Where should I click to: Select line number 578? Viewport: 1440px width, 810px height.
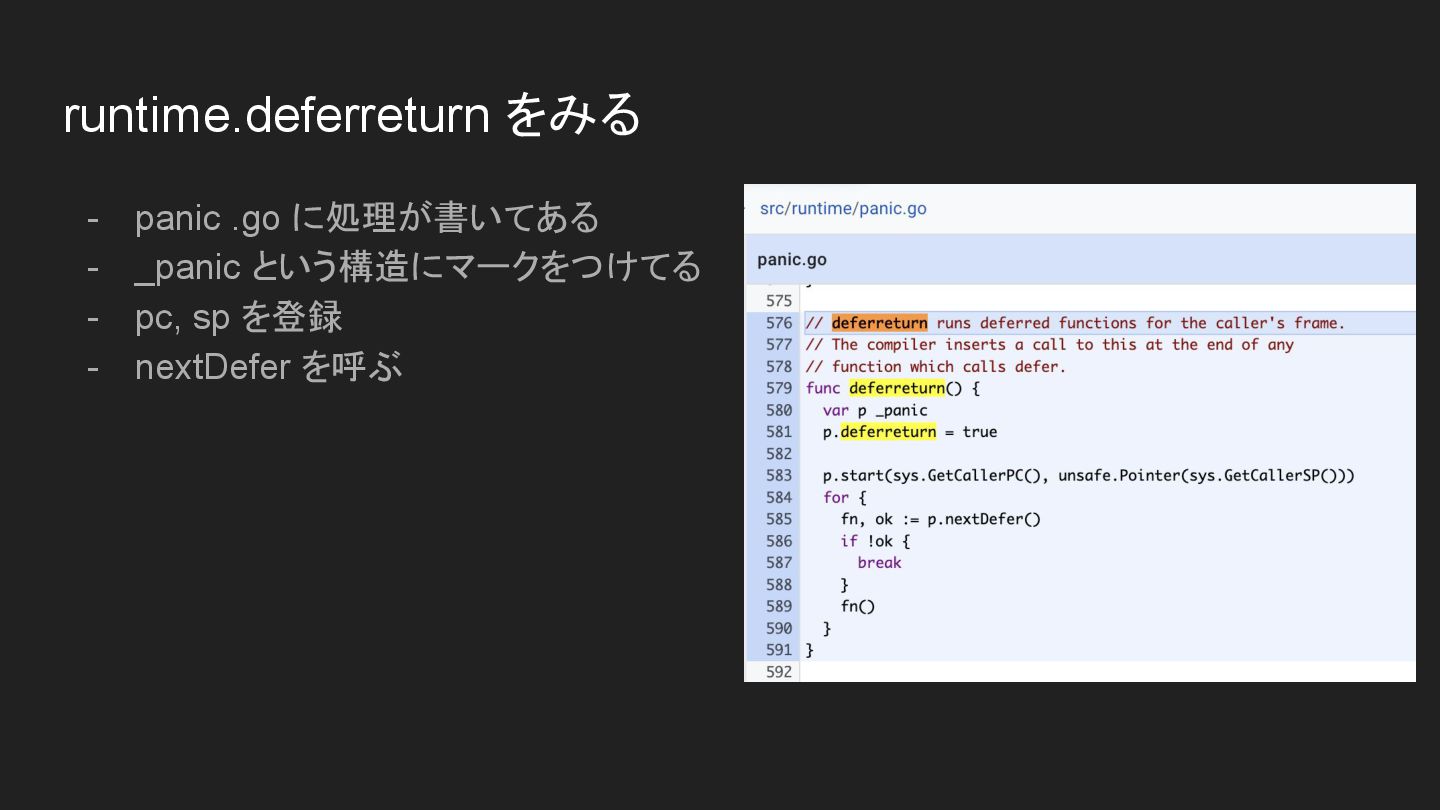click(779, 367)
